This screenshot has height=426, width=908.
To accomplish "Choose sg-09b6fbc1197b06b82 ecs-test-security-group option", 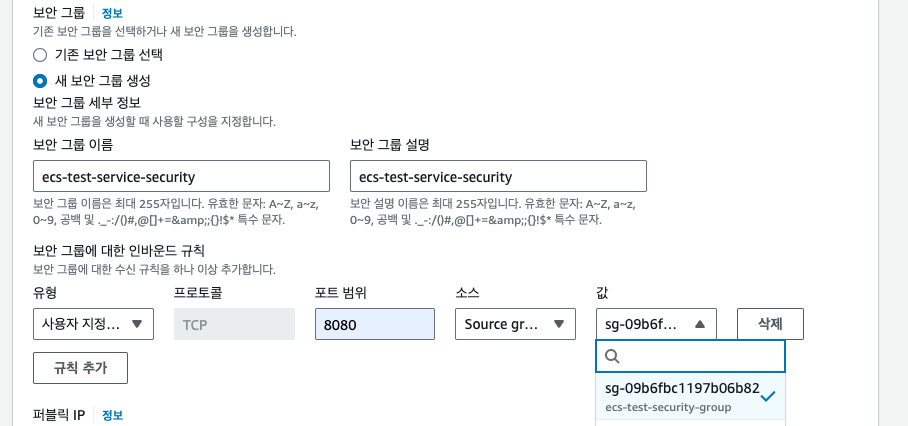I will point(690,396).
